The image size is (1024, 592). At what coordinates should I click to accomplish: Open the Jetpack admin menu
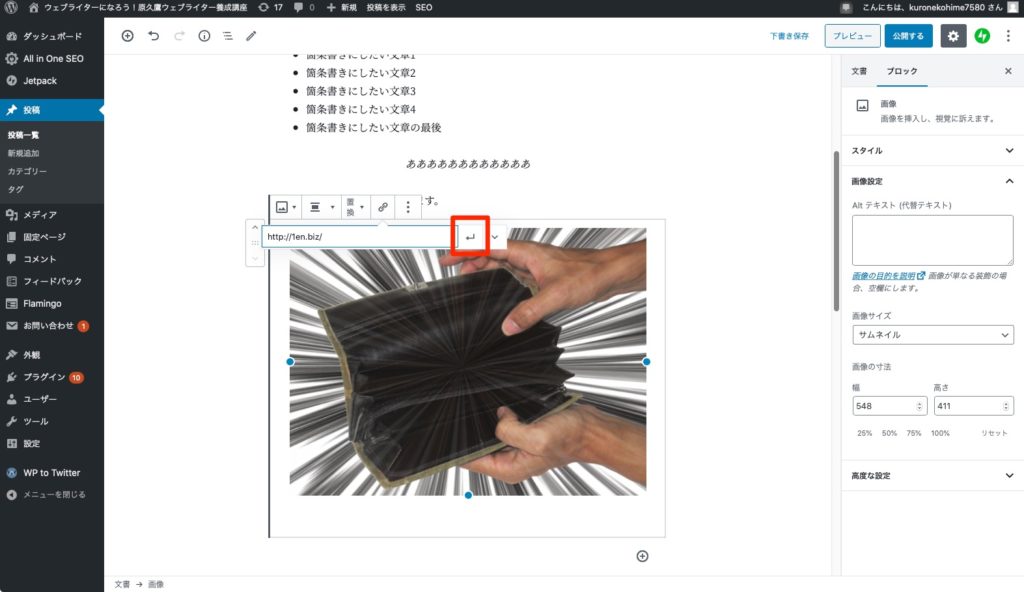coord(52,80)
